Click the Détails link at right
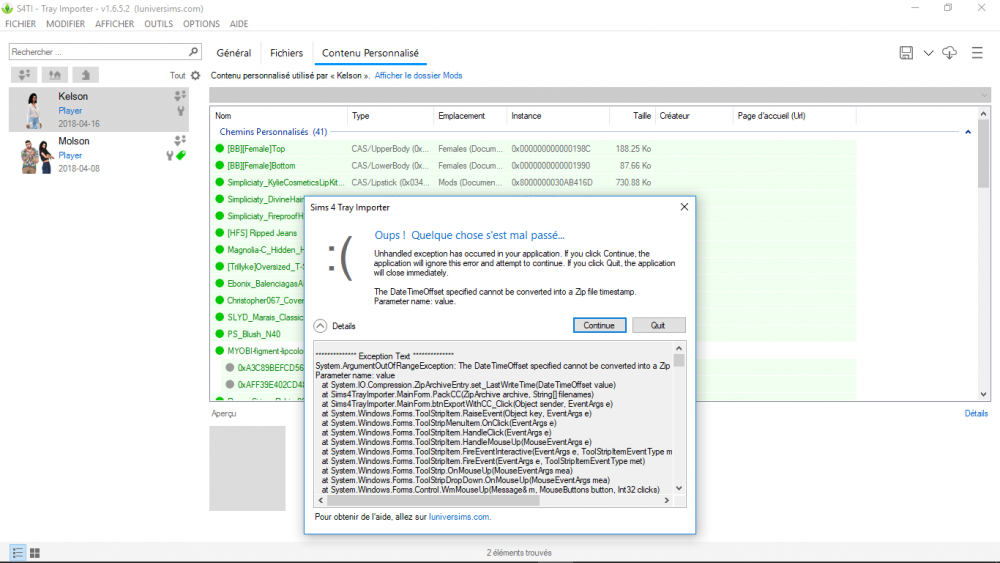Viewport: 1000px width, 563px height. (x=976, y=413)
